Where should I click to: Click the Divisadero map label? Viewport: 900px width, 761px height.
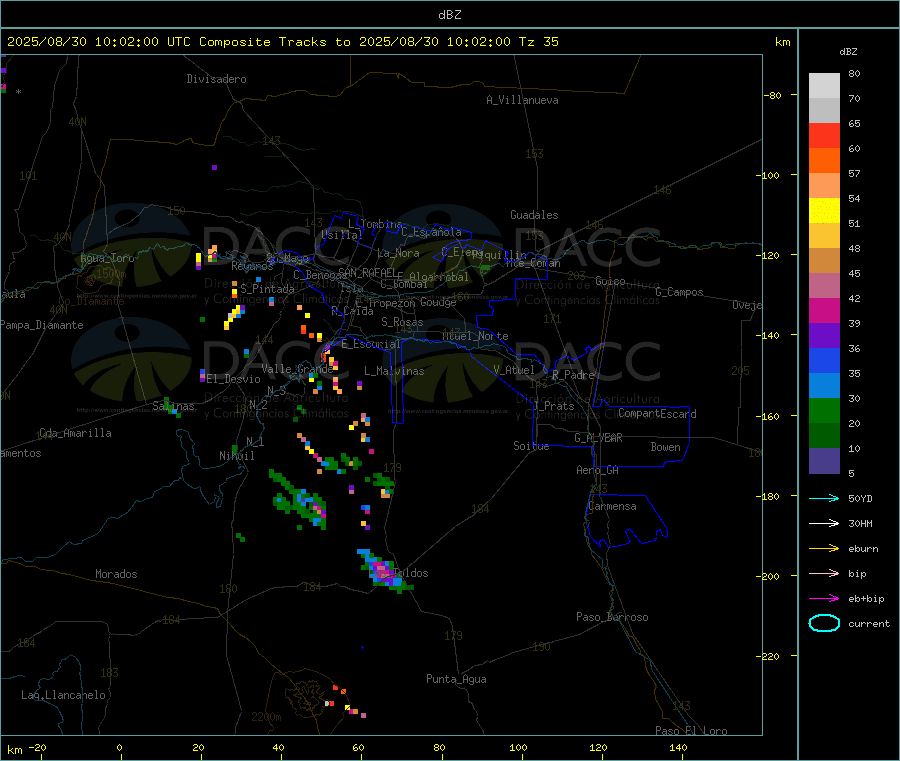216,79
